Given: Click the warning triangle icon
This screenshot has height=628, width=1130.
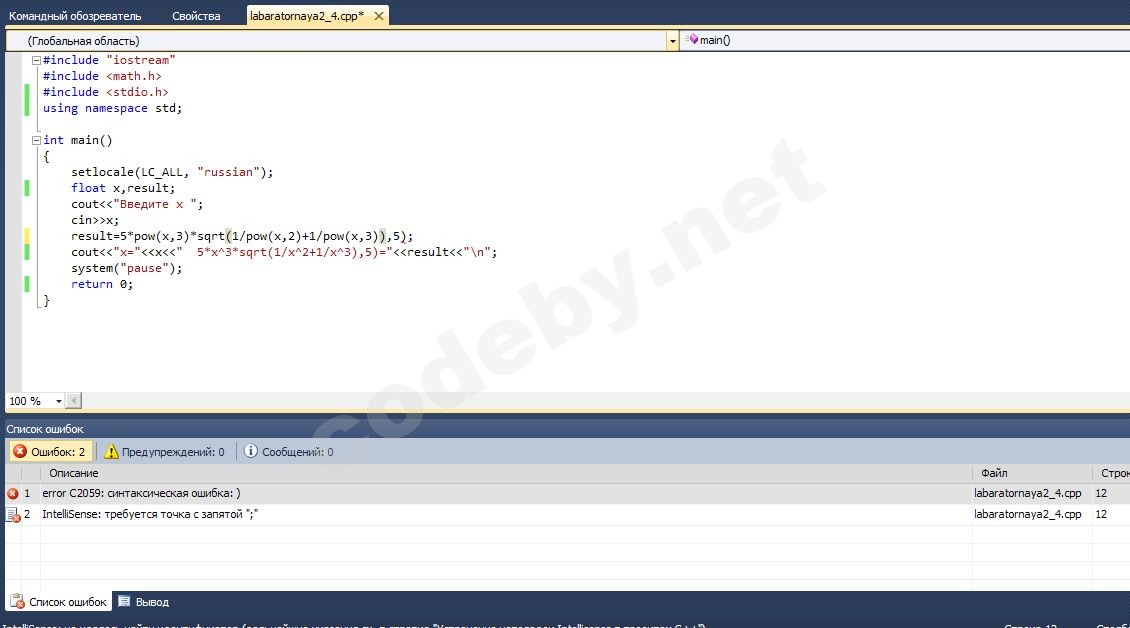Looking at the screenshot, I should [x=111, y=452].
